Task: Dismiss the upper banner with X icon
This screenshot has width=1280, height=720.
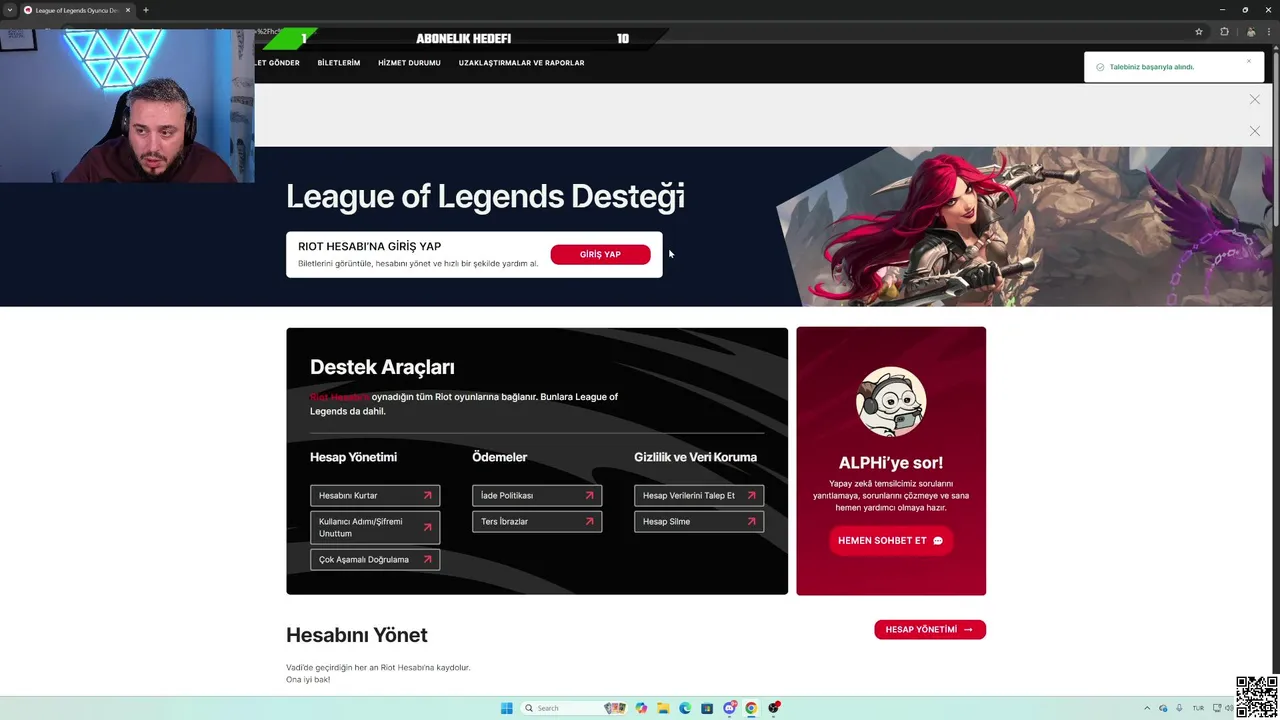Action: tap(1254, 99)
